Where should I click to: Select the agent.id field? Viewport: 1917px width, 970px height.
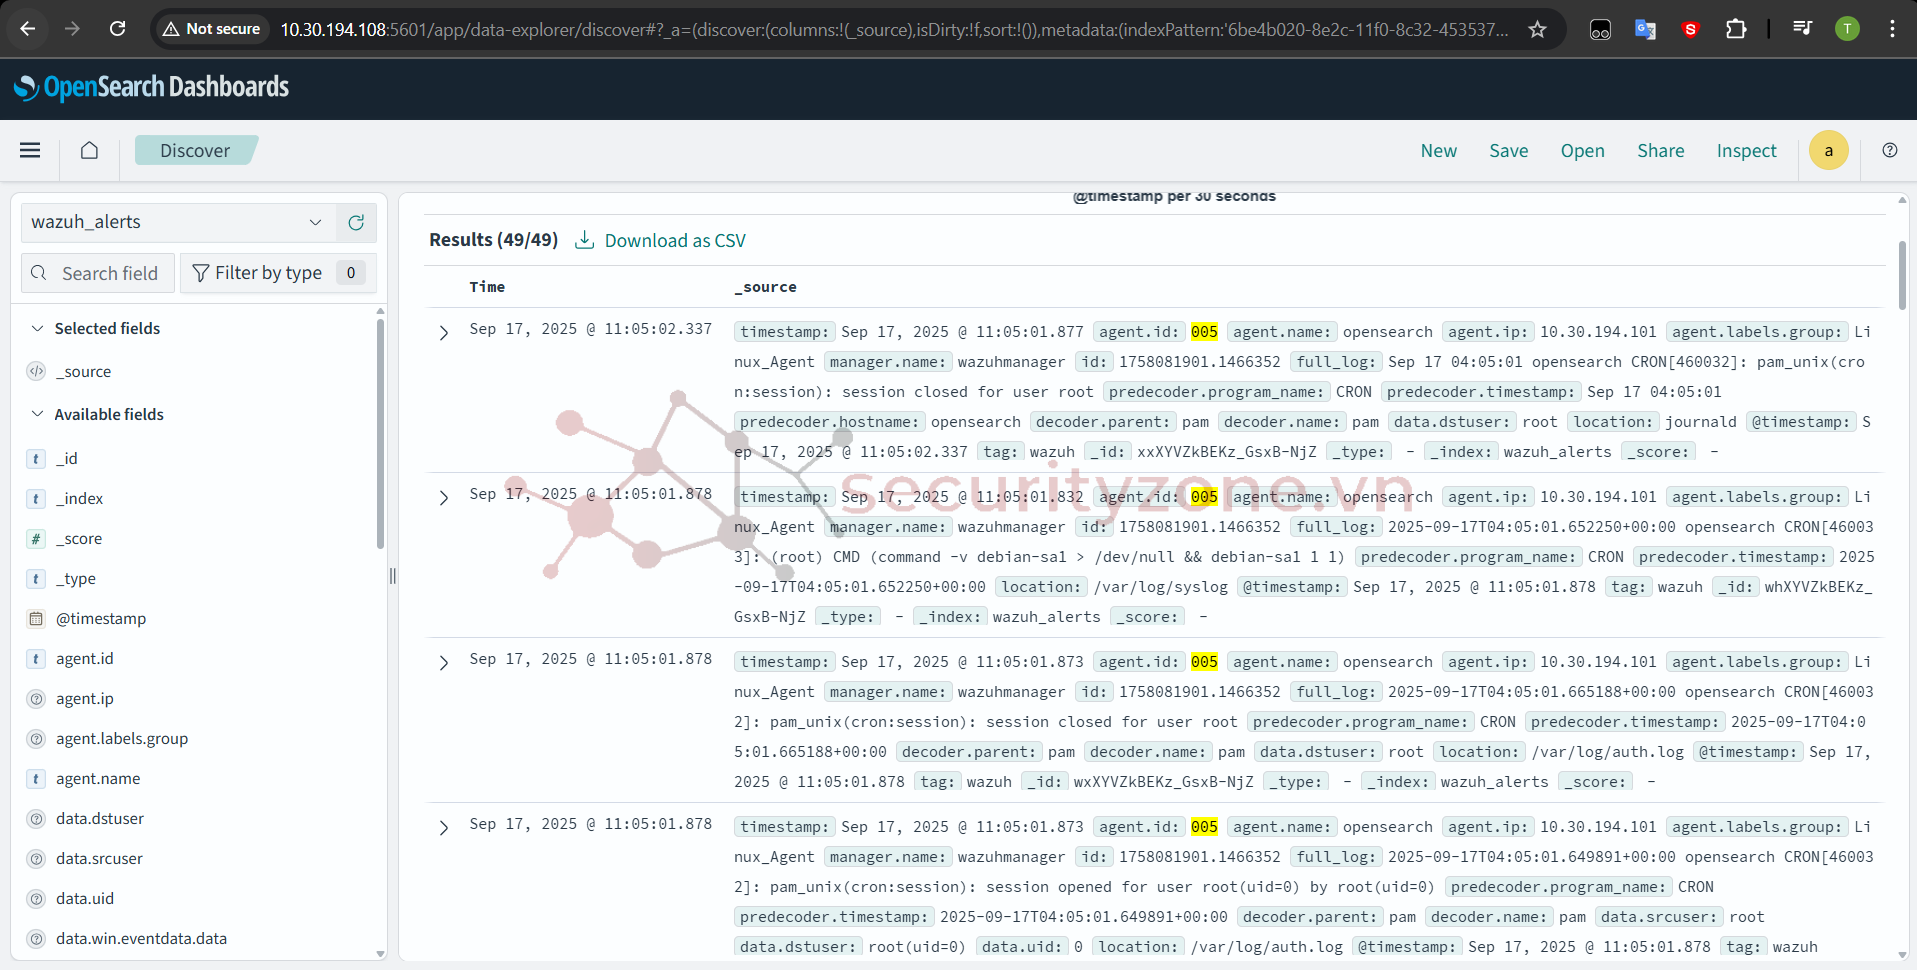coord(85,658)
